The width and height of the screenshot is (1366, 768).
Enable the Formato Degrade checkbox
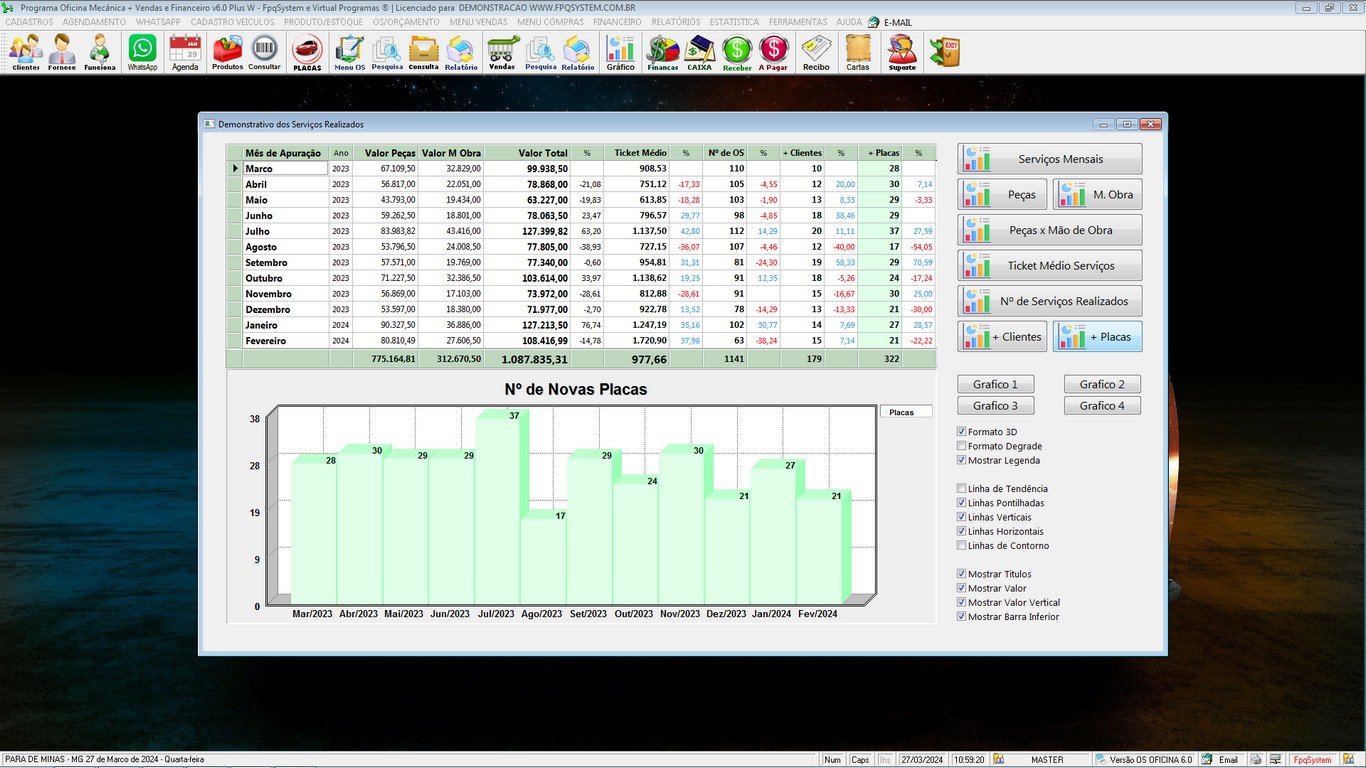tap(962, 447)
